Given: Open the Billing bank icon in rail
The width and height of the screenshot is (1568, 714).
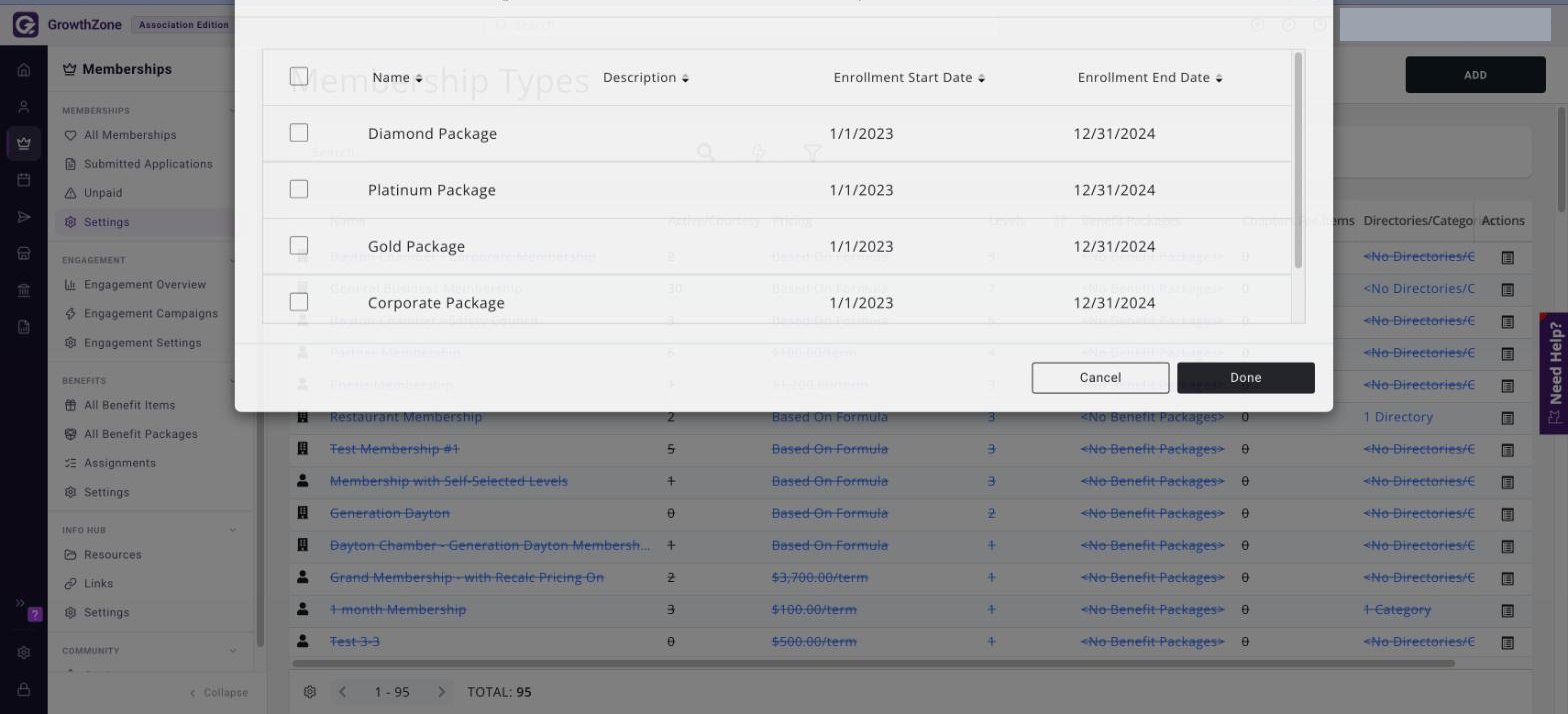Looking at the screenshot, I should pyautogui.click(x=24, y=290).
